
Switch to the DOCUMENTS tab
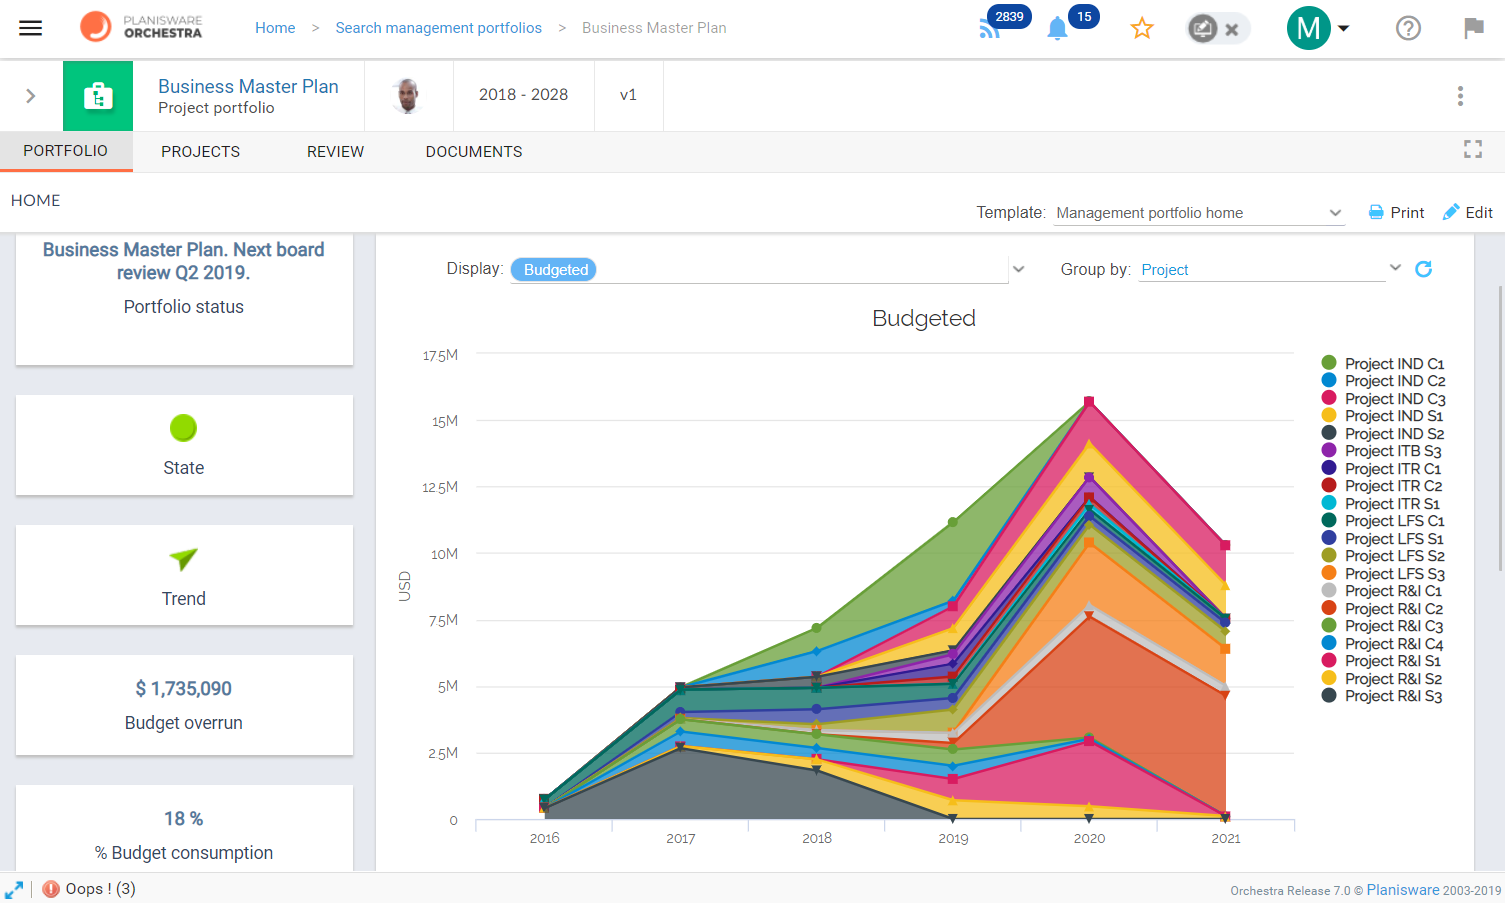(x=474, y=152)
